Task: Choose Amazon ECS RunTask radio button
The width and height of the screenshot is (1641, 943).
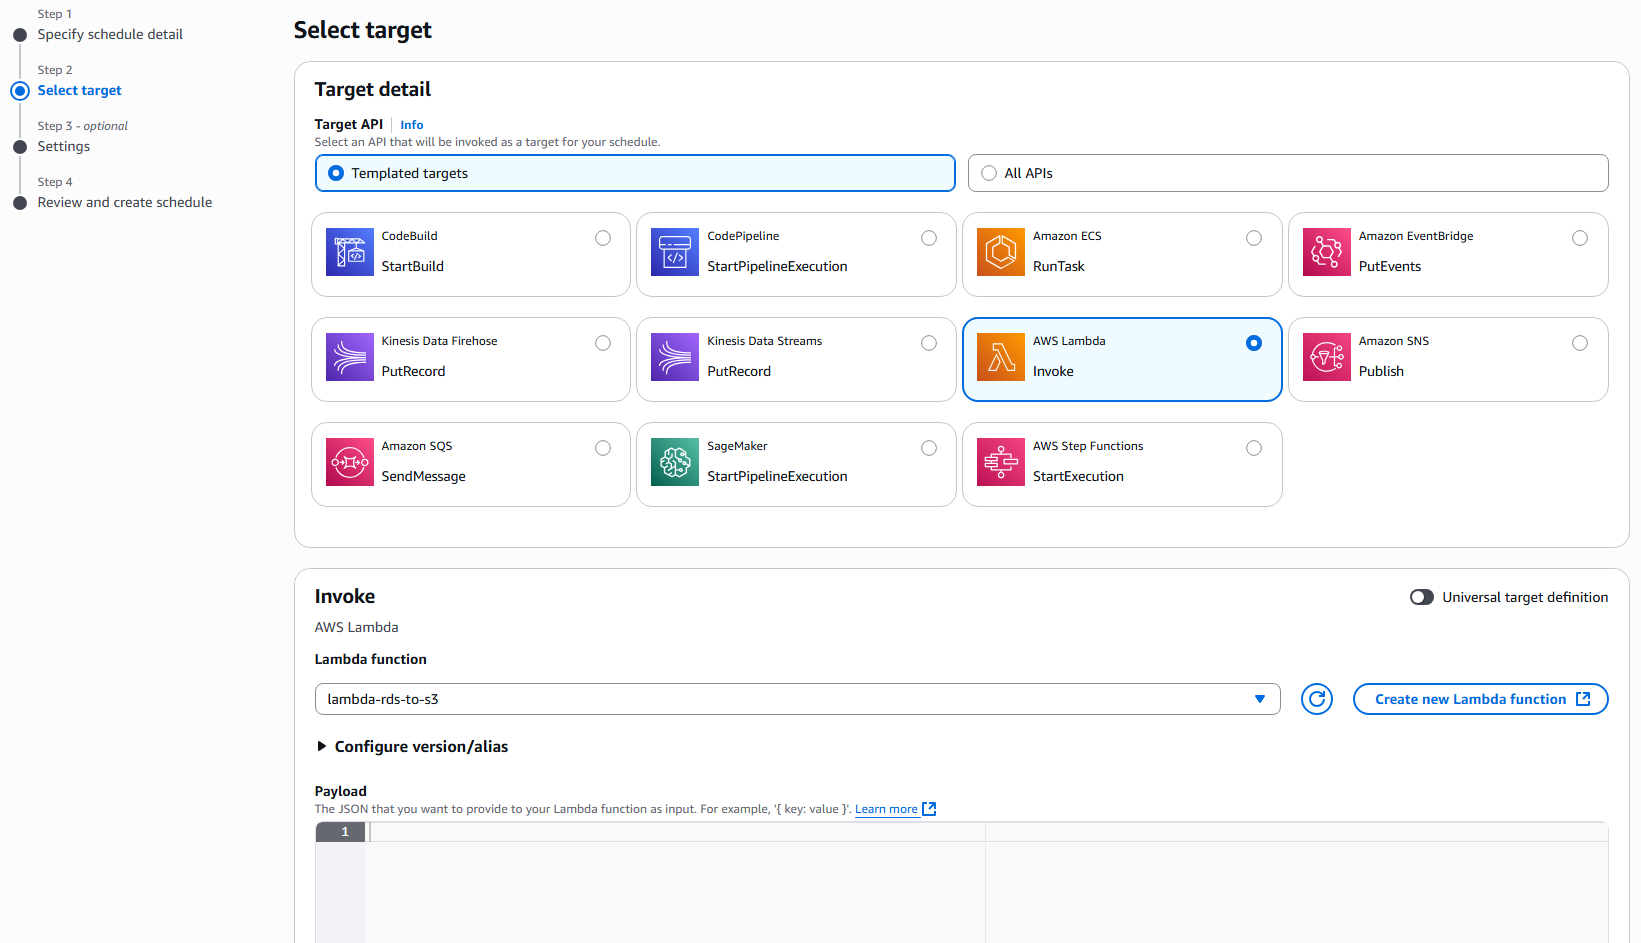Action: point(1254,238)
